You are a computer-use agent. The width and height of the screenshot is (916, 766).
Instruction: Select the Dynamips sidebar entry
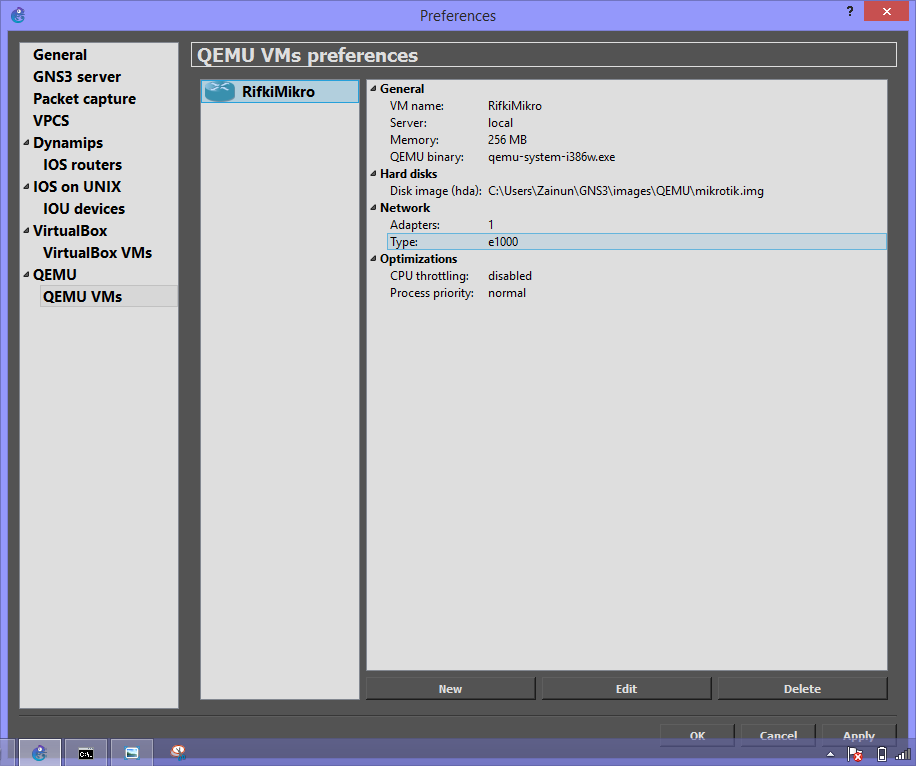[68, 143]
